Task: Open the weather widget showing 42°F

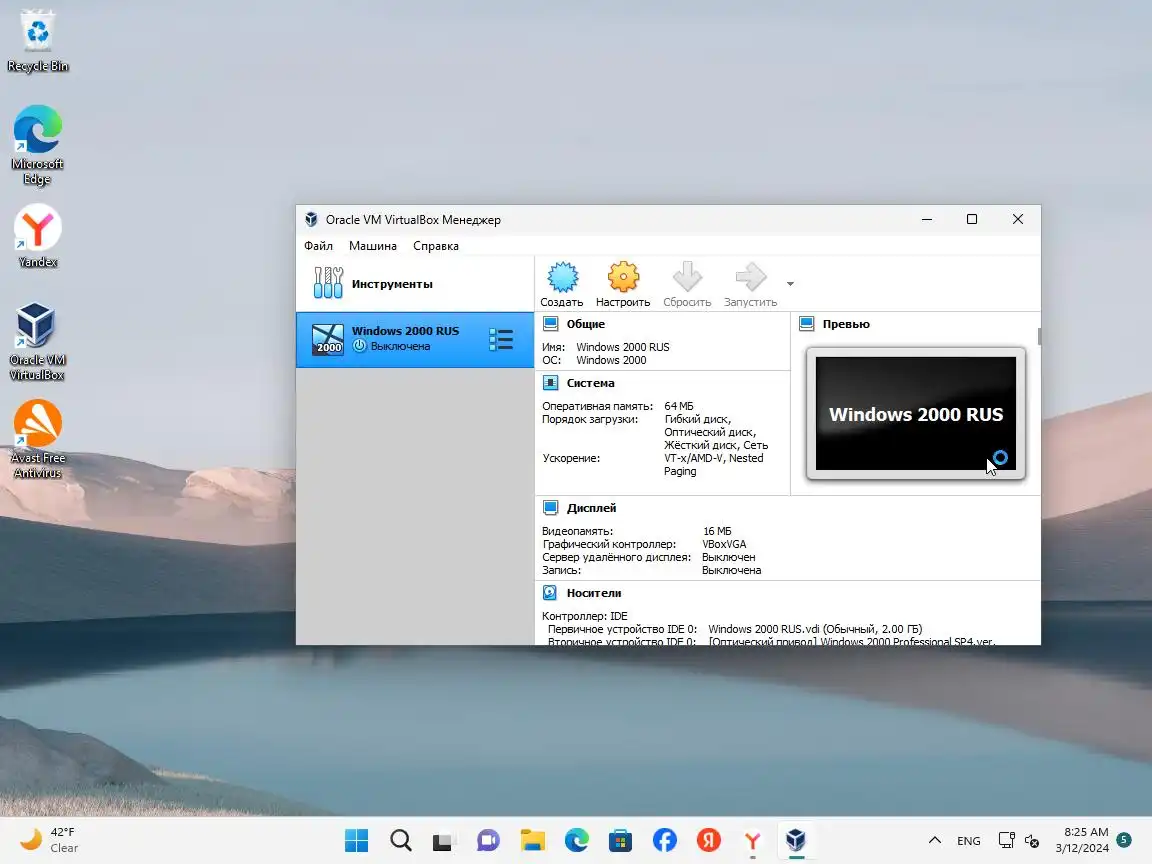Action: click(x=49, y=840)
